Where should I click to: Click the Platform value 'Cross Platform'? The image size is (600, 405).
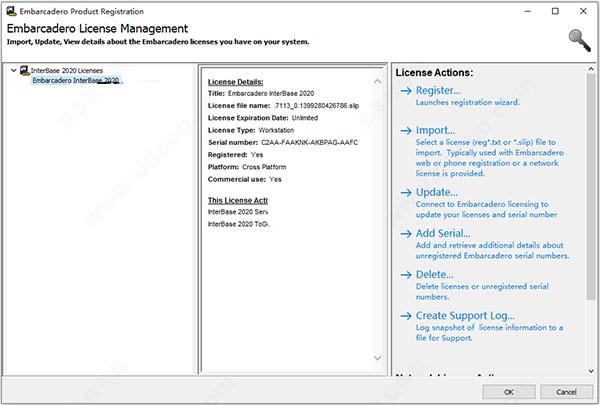pyautogui.click(x=264, y=167)
